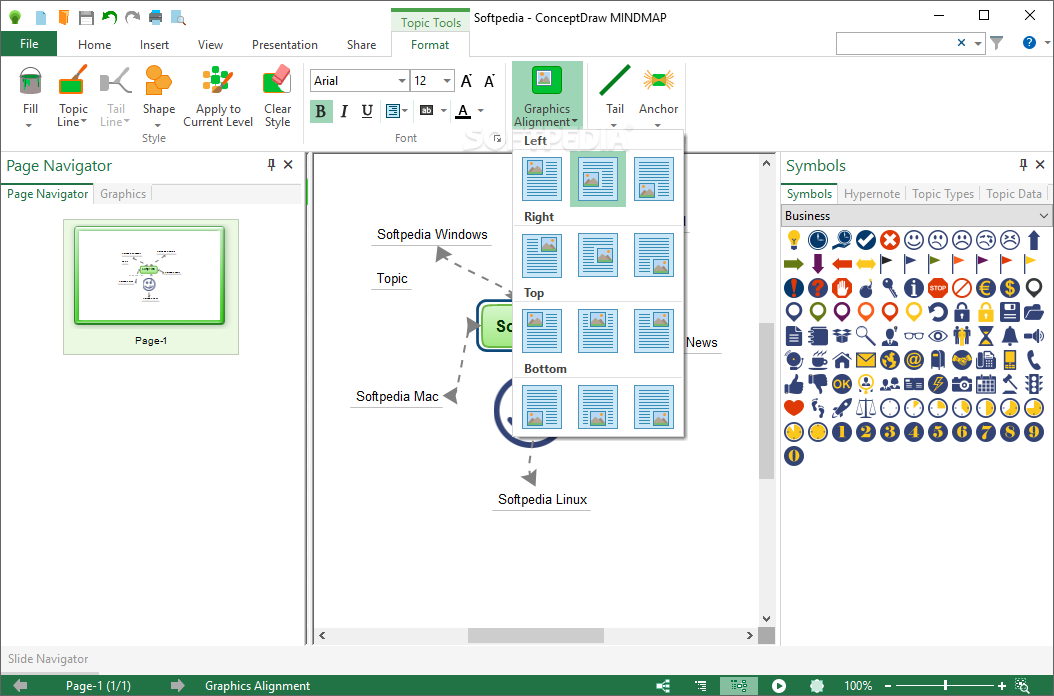Switch to the Home ribbon tab
Image resolution: width=1054 pixels, height=696 pixels.
click(95, 44)
